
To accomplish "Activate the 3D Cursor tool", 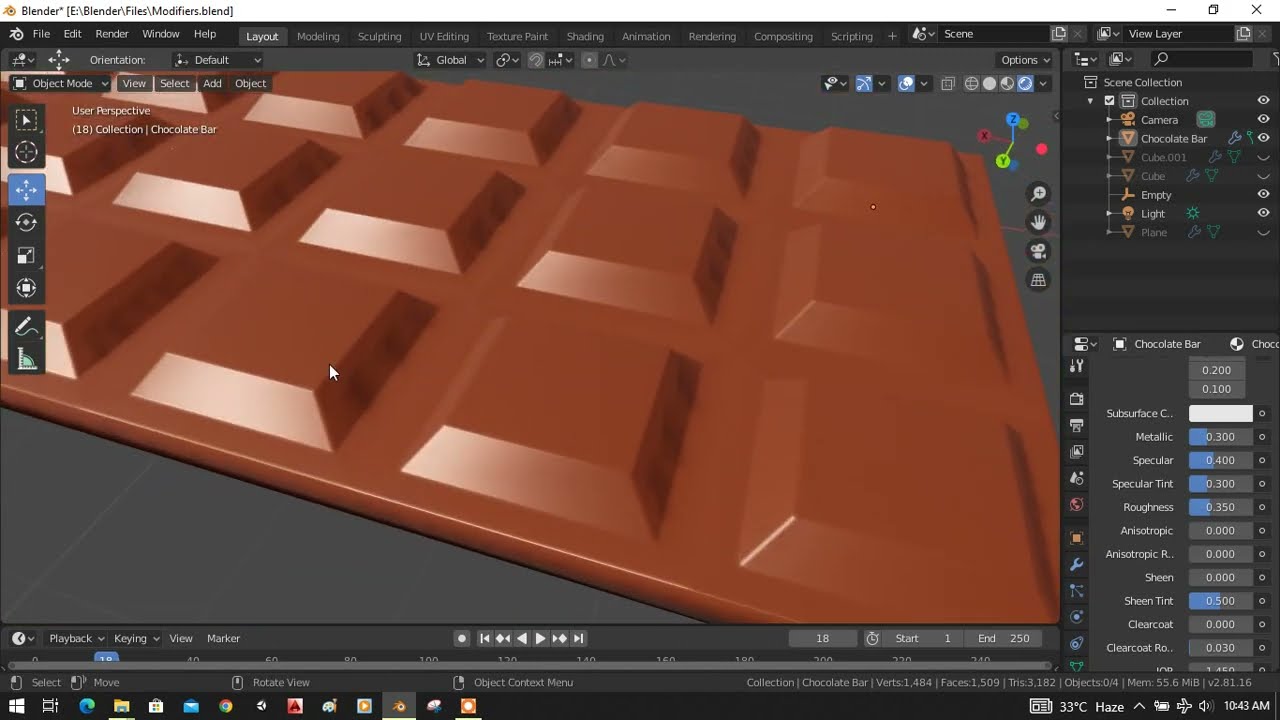I will 27,152.
